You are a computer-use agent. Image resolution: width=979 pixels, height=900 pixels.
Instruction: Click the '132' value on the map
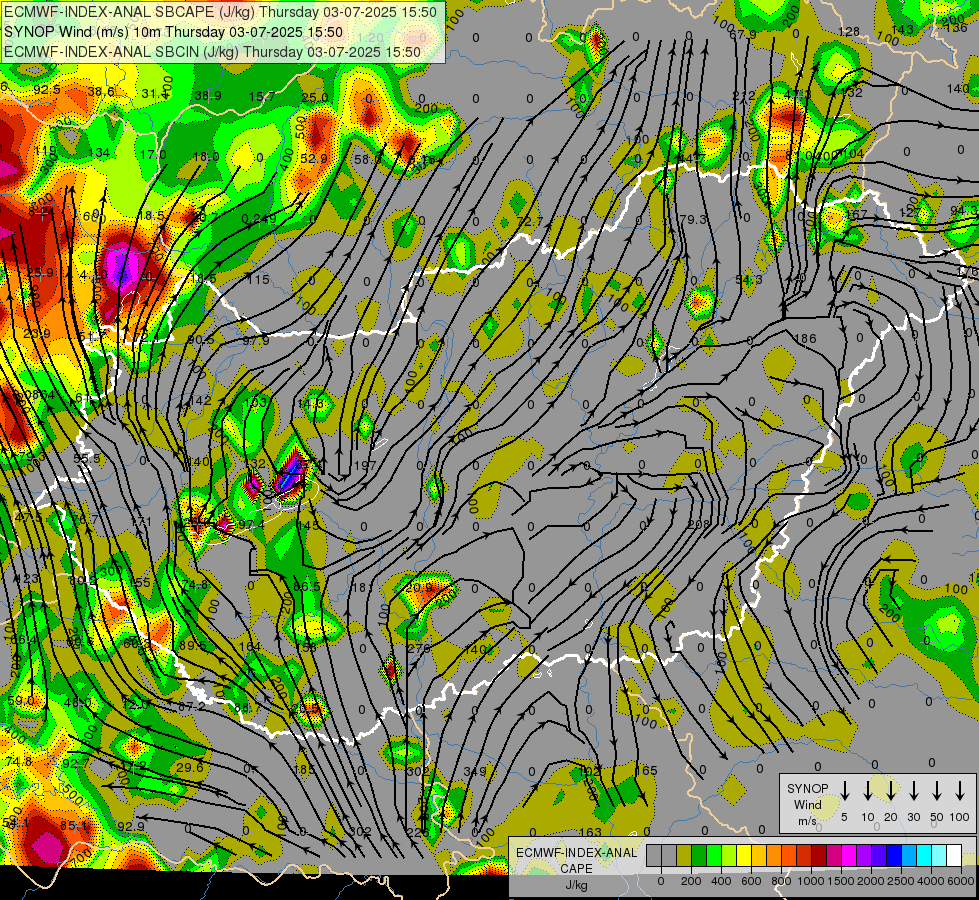[x=852, y=92]
